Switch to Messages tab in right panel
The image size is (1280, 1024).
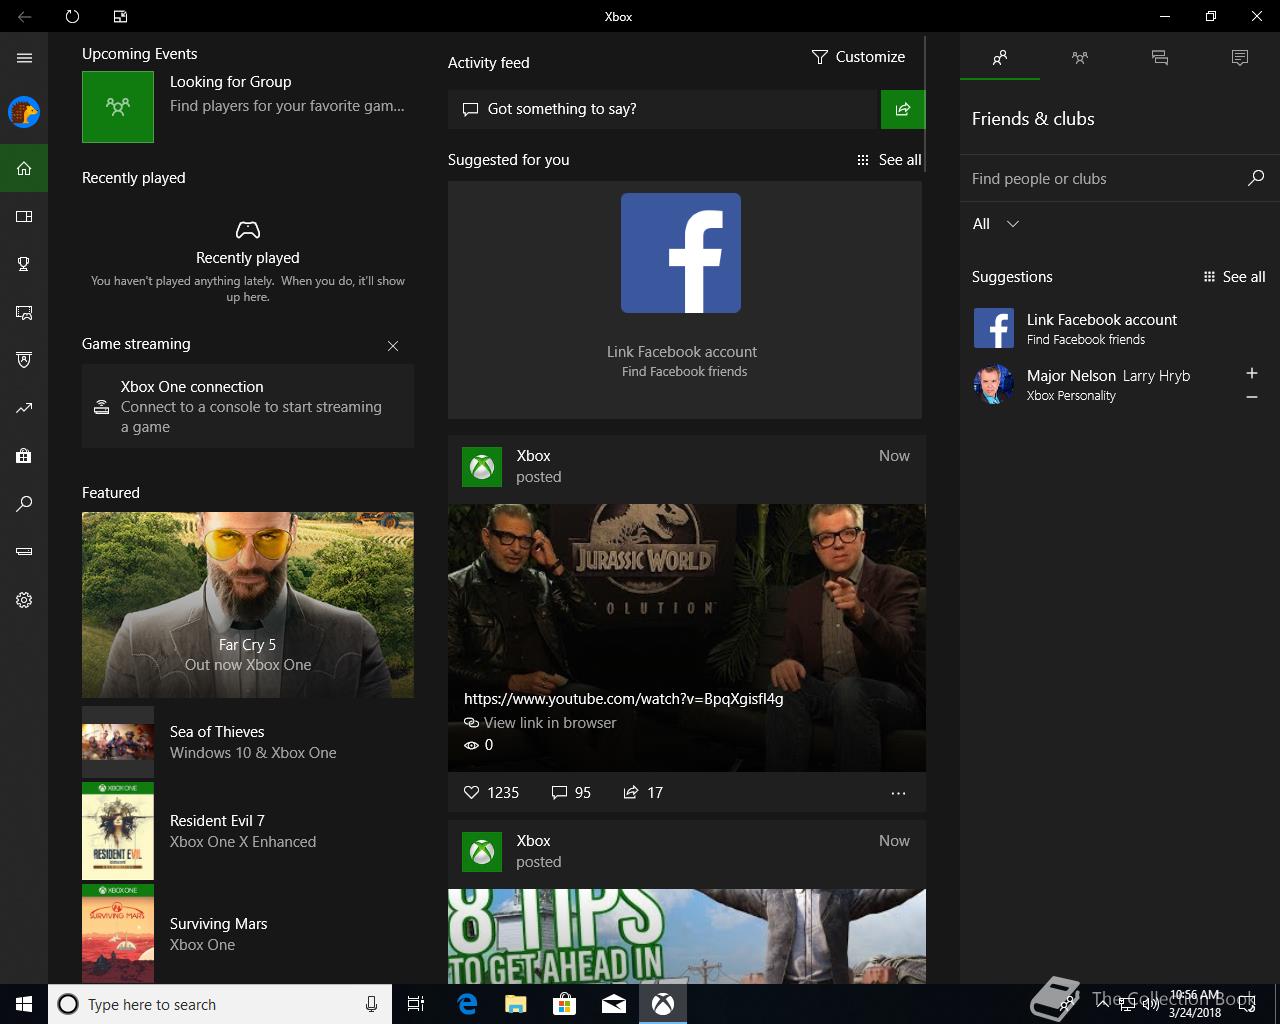[x=1160, y=58]
